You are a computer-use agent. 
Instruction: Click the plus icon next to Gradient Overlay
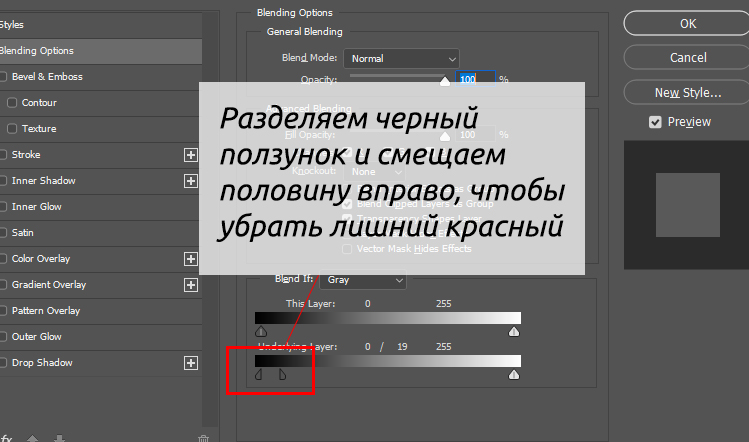tap(191, 285)
